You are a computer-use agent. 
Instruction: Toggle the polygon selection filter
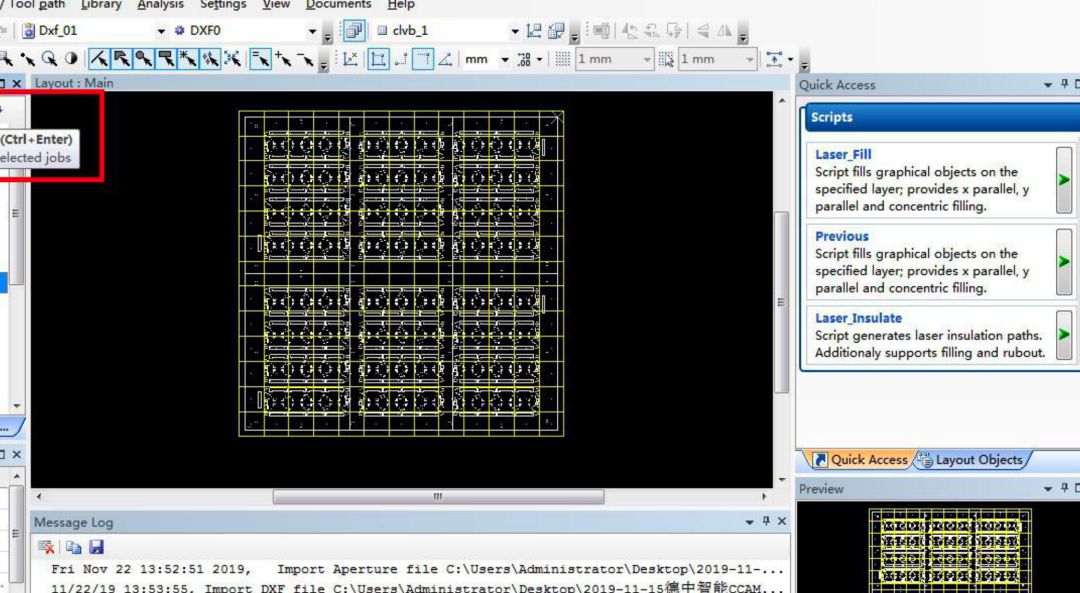(x=121, y=59)
